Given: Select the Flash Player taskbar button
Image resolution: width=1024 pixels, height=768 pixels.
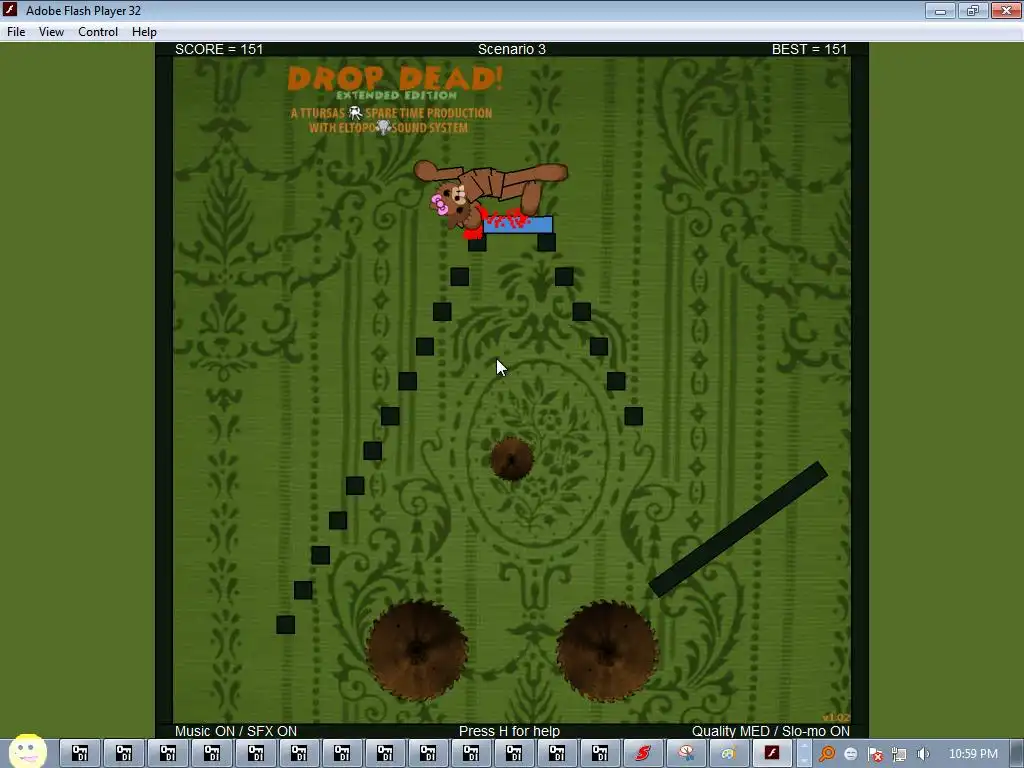Looking at the screenshot, I should pyautogui.click(x=773, y=754).
